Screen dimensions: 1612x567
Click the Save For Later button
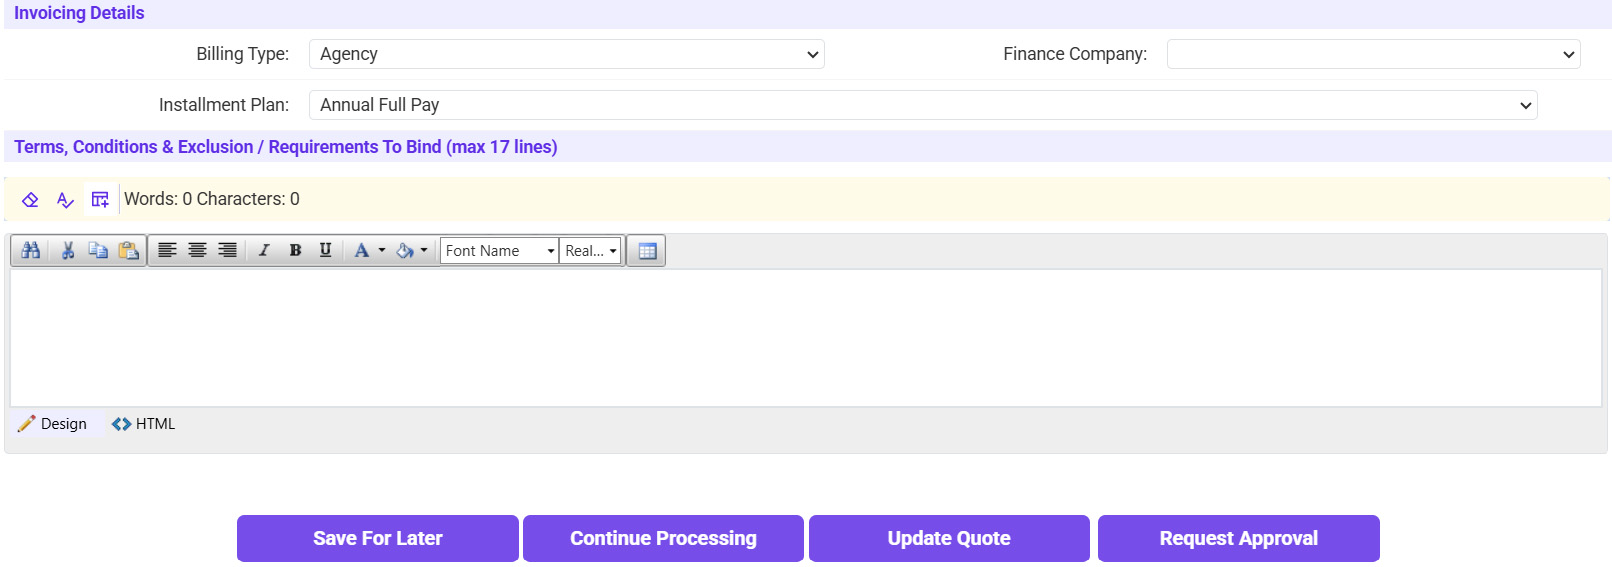tap(377, 538)
